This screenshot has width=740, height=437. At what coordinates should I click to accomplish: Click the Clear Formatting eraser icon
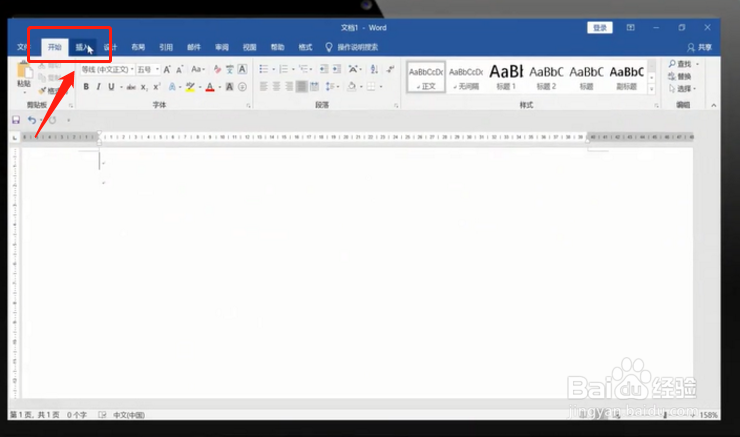[217, 69]
